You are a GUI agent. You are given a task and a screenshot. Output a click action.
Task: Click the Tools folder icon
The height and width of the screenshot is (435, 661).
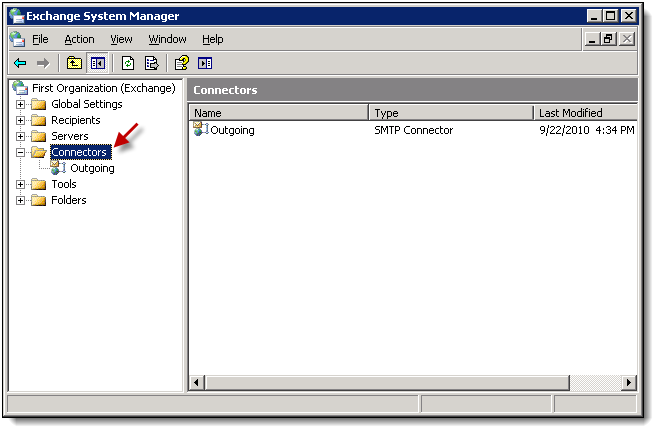pyautogui.click(x=38, y=184)
